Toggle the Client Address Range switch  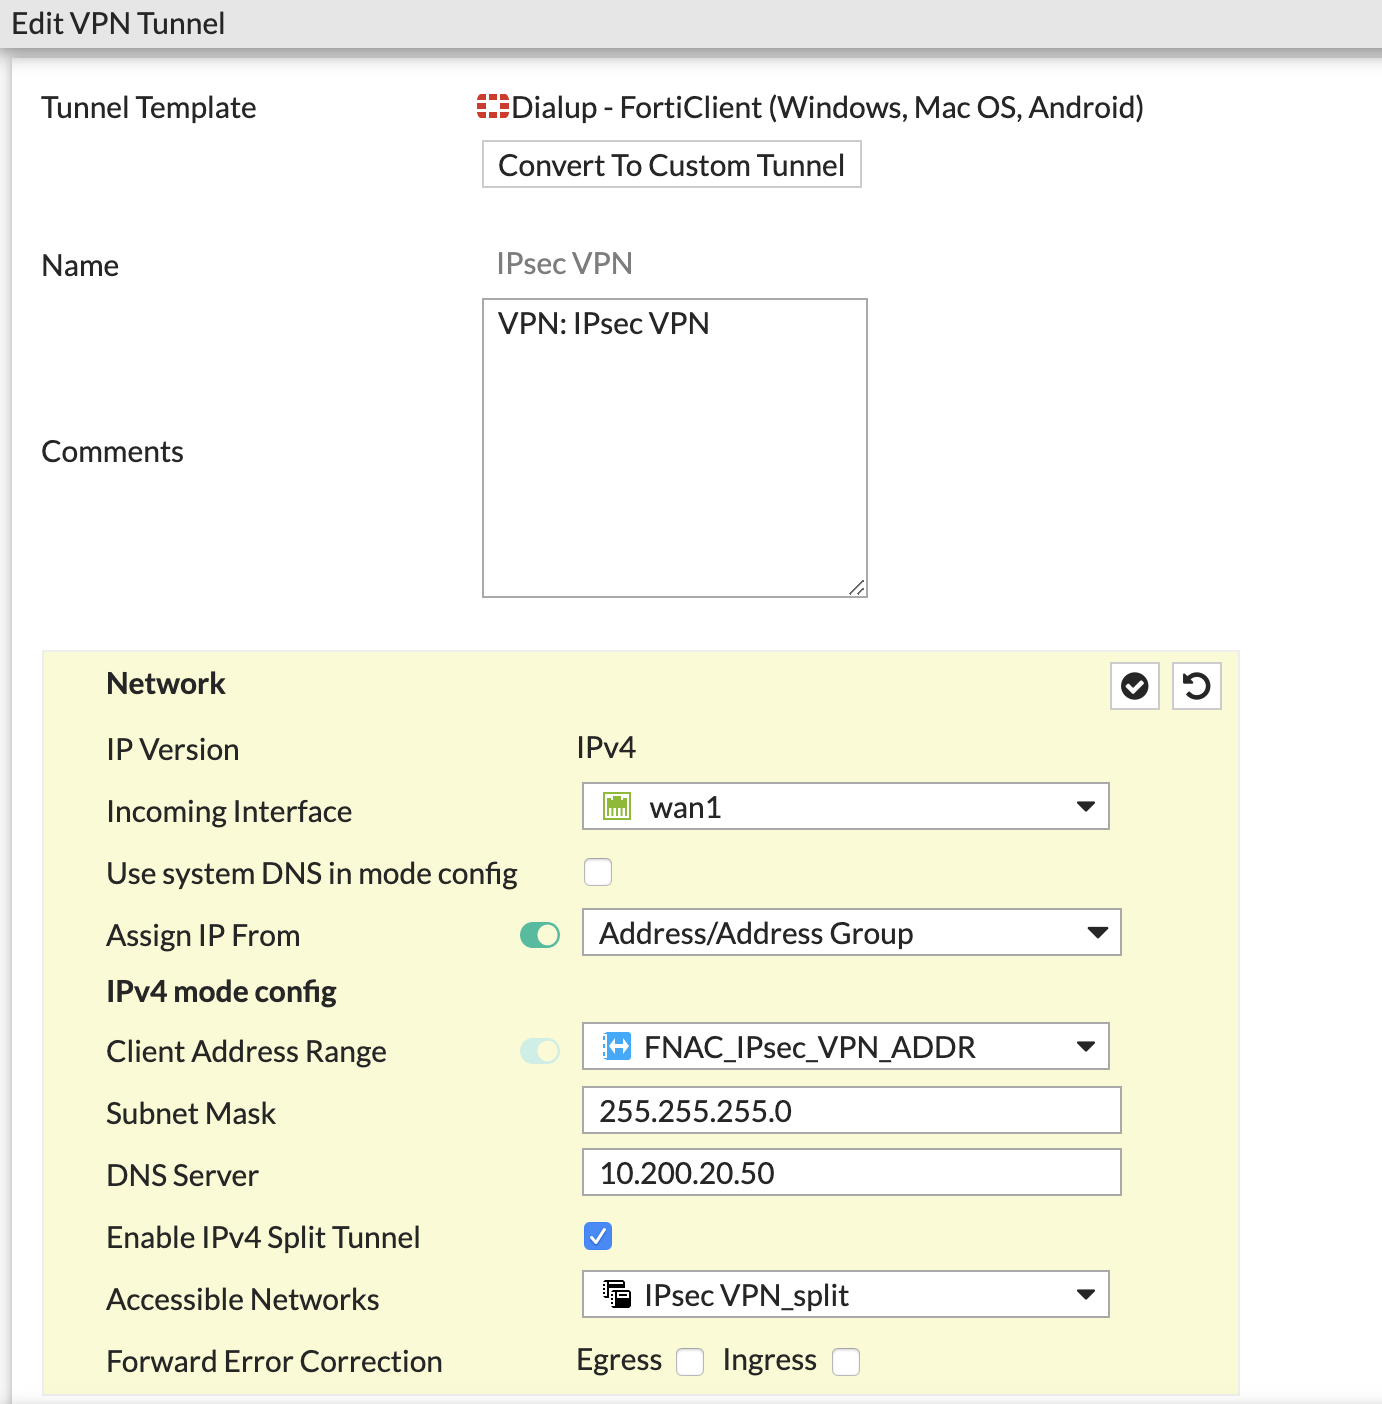pos(539,1050)
